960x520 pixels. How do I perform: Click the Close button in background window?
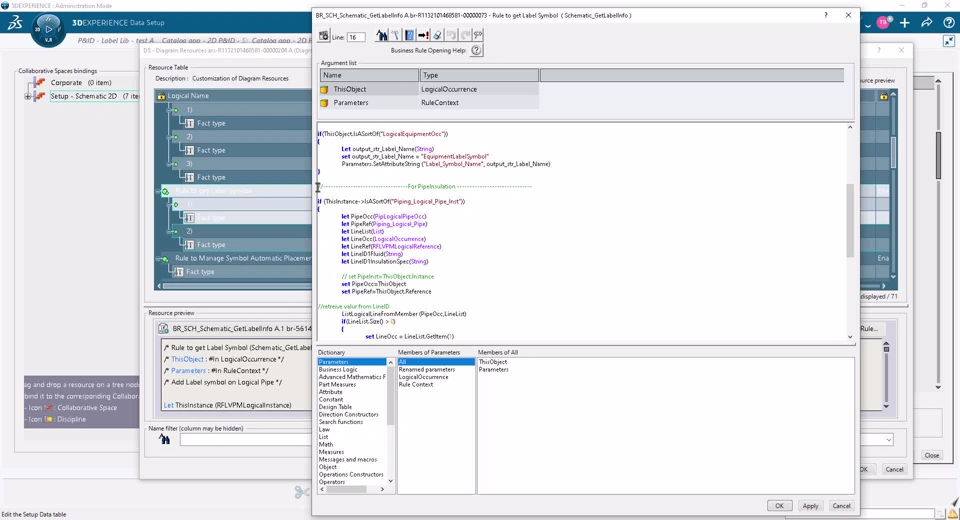click(932, 455)
